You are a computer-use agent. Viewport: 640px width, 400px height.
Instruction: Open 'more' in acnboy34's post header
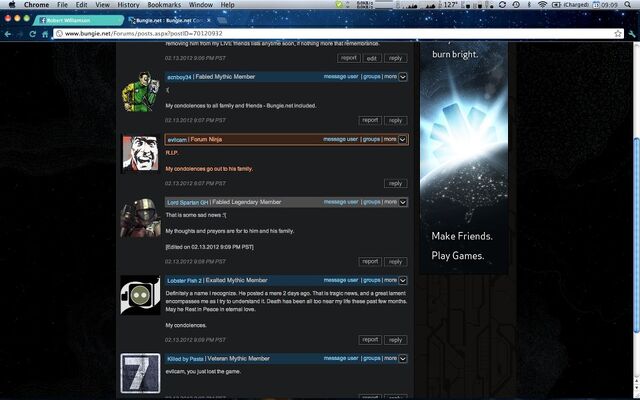(x=390, y=76)
